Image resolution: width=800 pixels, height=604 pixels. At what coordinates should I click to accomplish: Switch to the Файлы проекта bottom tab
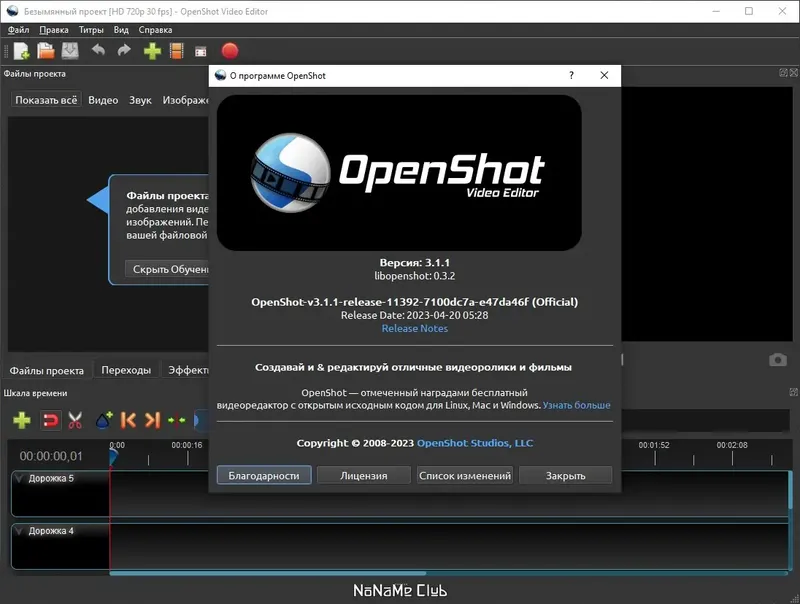[46, 370]
